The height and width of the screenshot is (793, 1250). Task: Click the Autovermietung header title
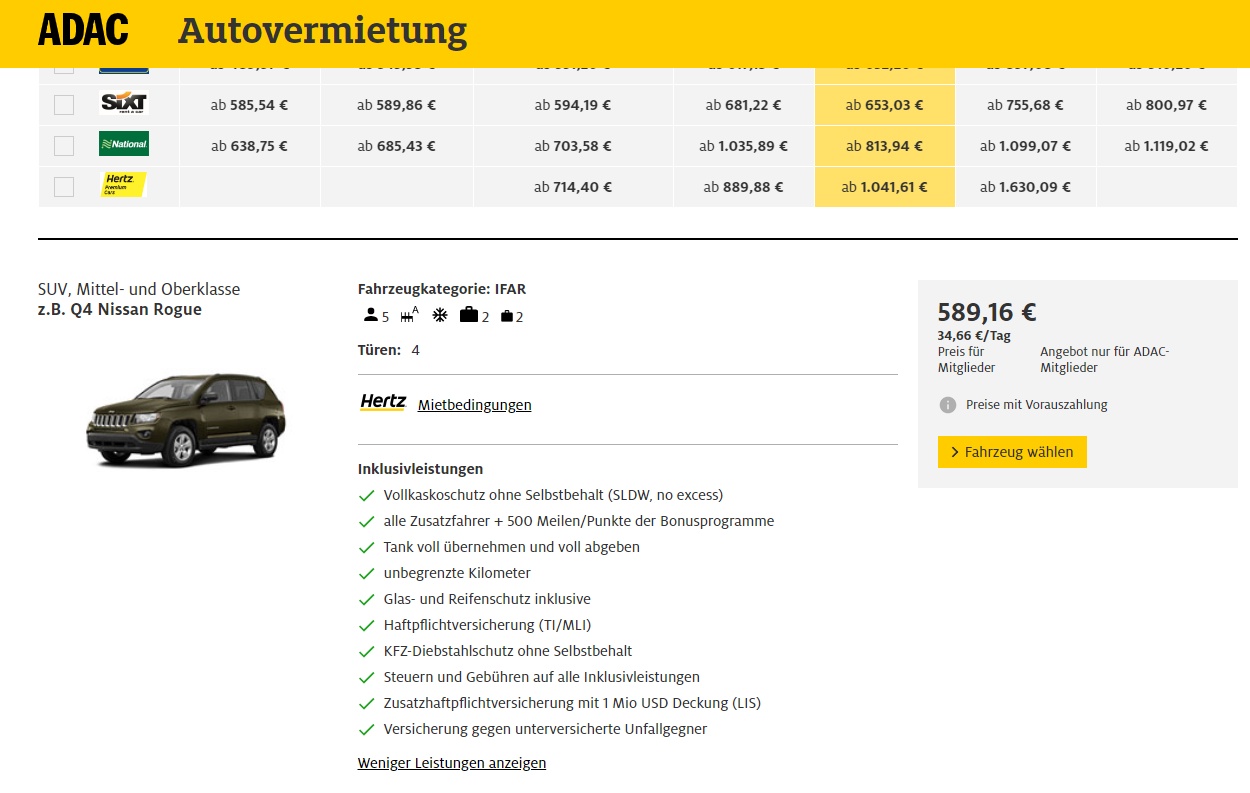[x=322, y=32]
